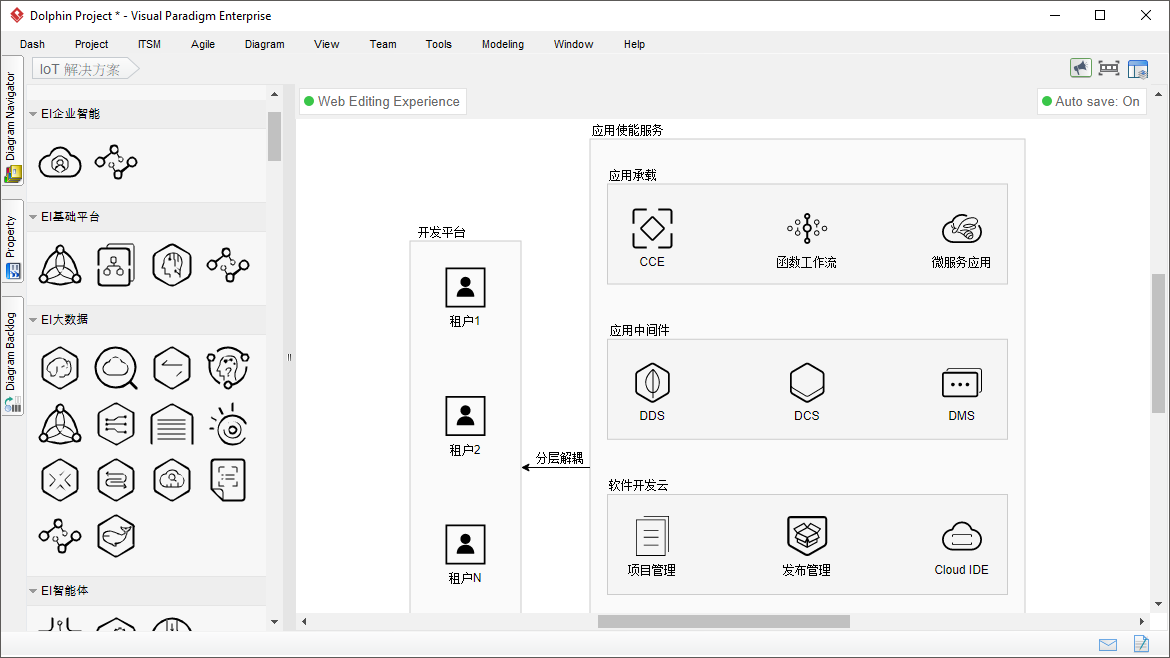Select the 开发平台 container title
This screenshot has width=1170, height=658.
pos(442,233)
